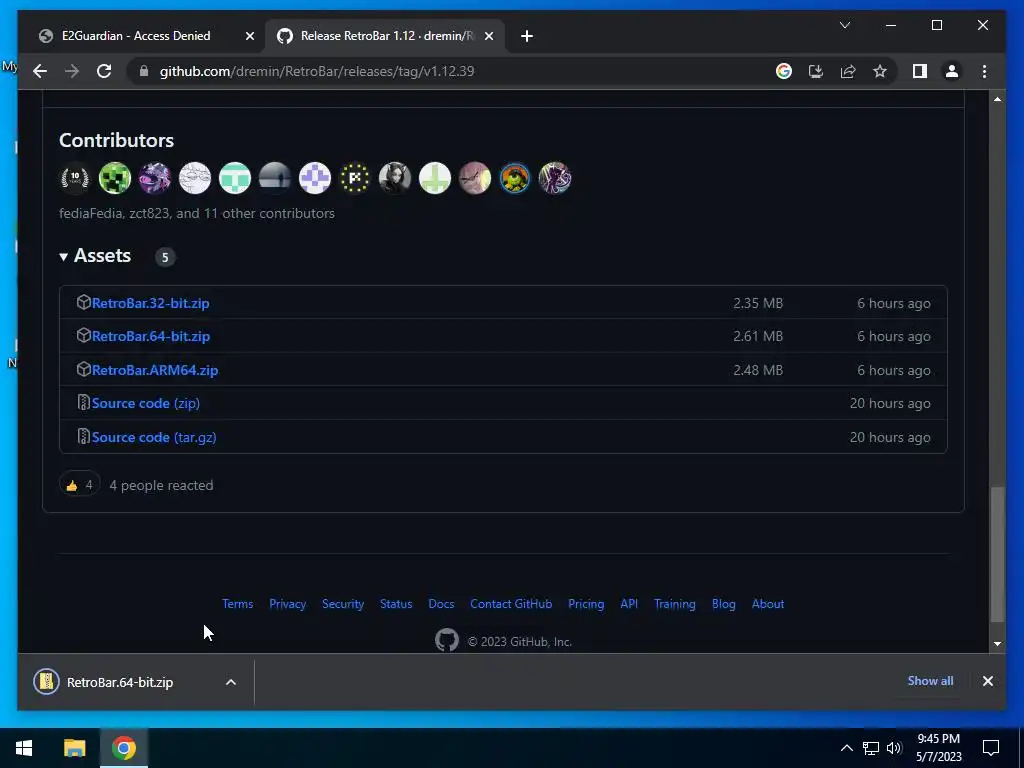1024x768 pixels.
Task: Click the package icon next to RetroBar.32-bit.zip
Action: click(83, 302)
